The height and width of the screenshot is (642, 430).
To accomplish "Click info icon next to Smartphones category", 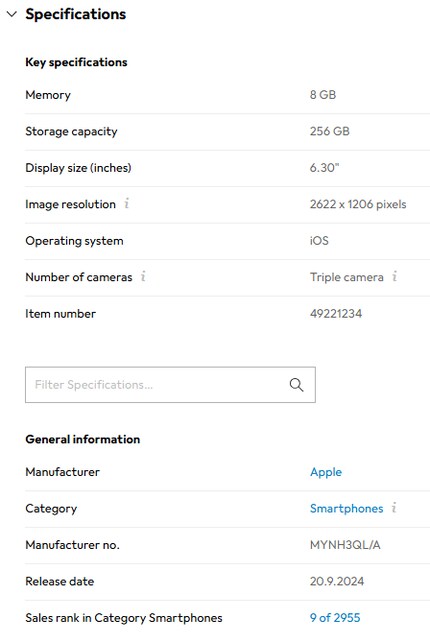I will point(394,508).
